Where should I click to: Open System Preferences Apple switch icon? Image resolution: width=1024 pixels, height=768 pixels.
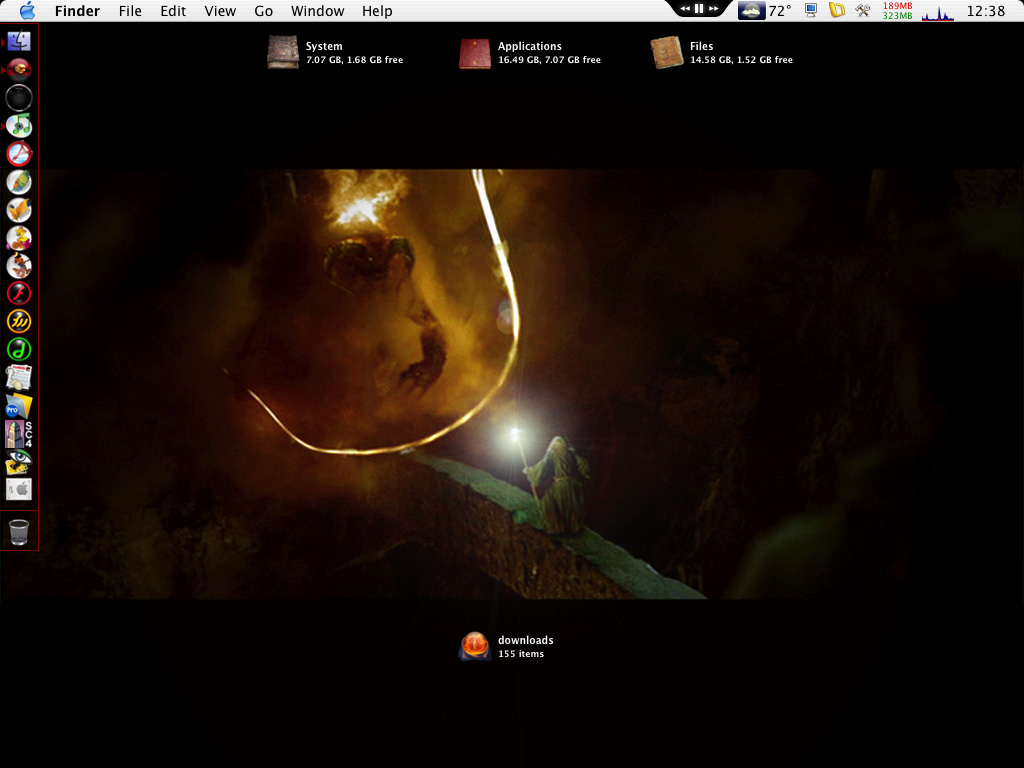click(x=19, y=489)
